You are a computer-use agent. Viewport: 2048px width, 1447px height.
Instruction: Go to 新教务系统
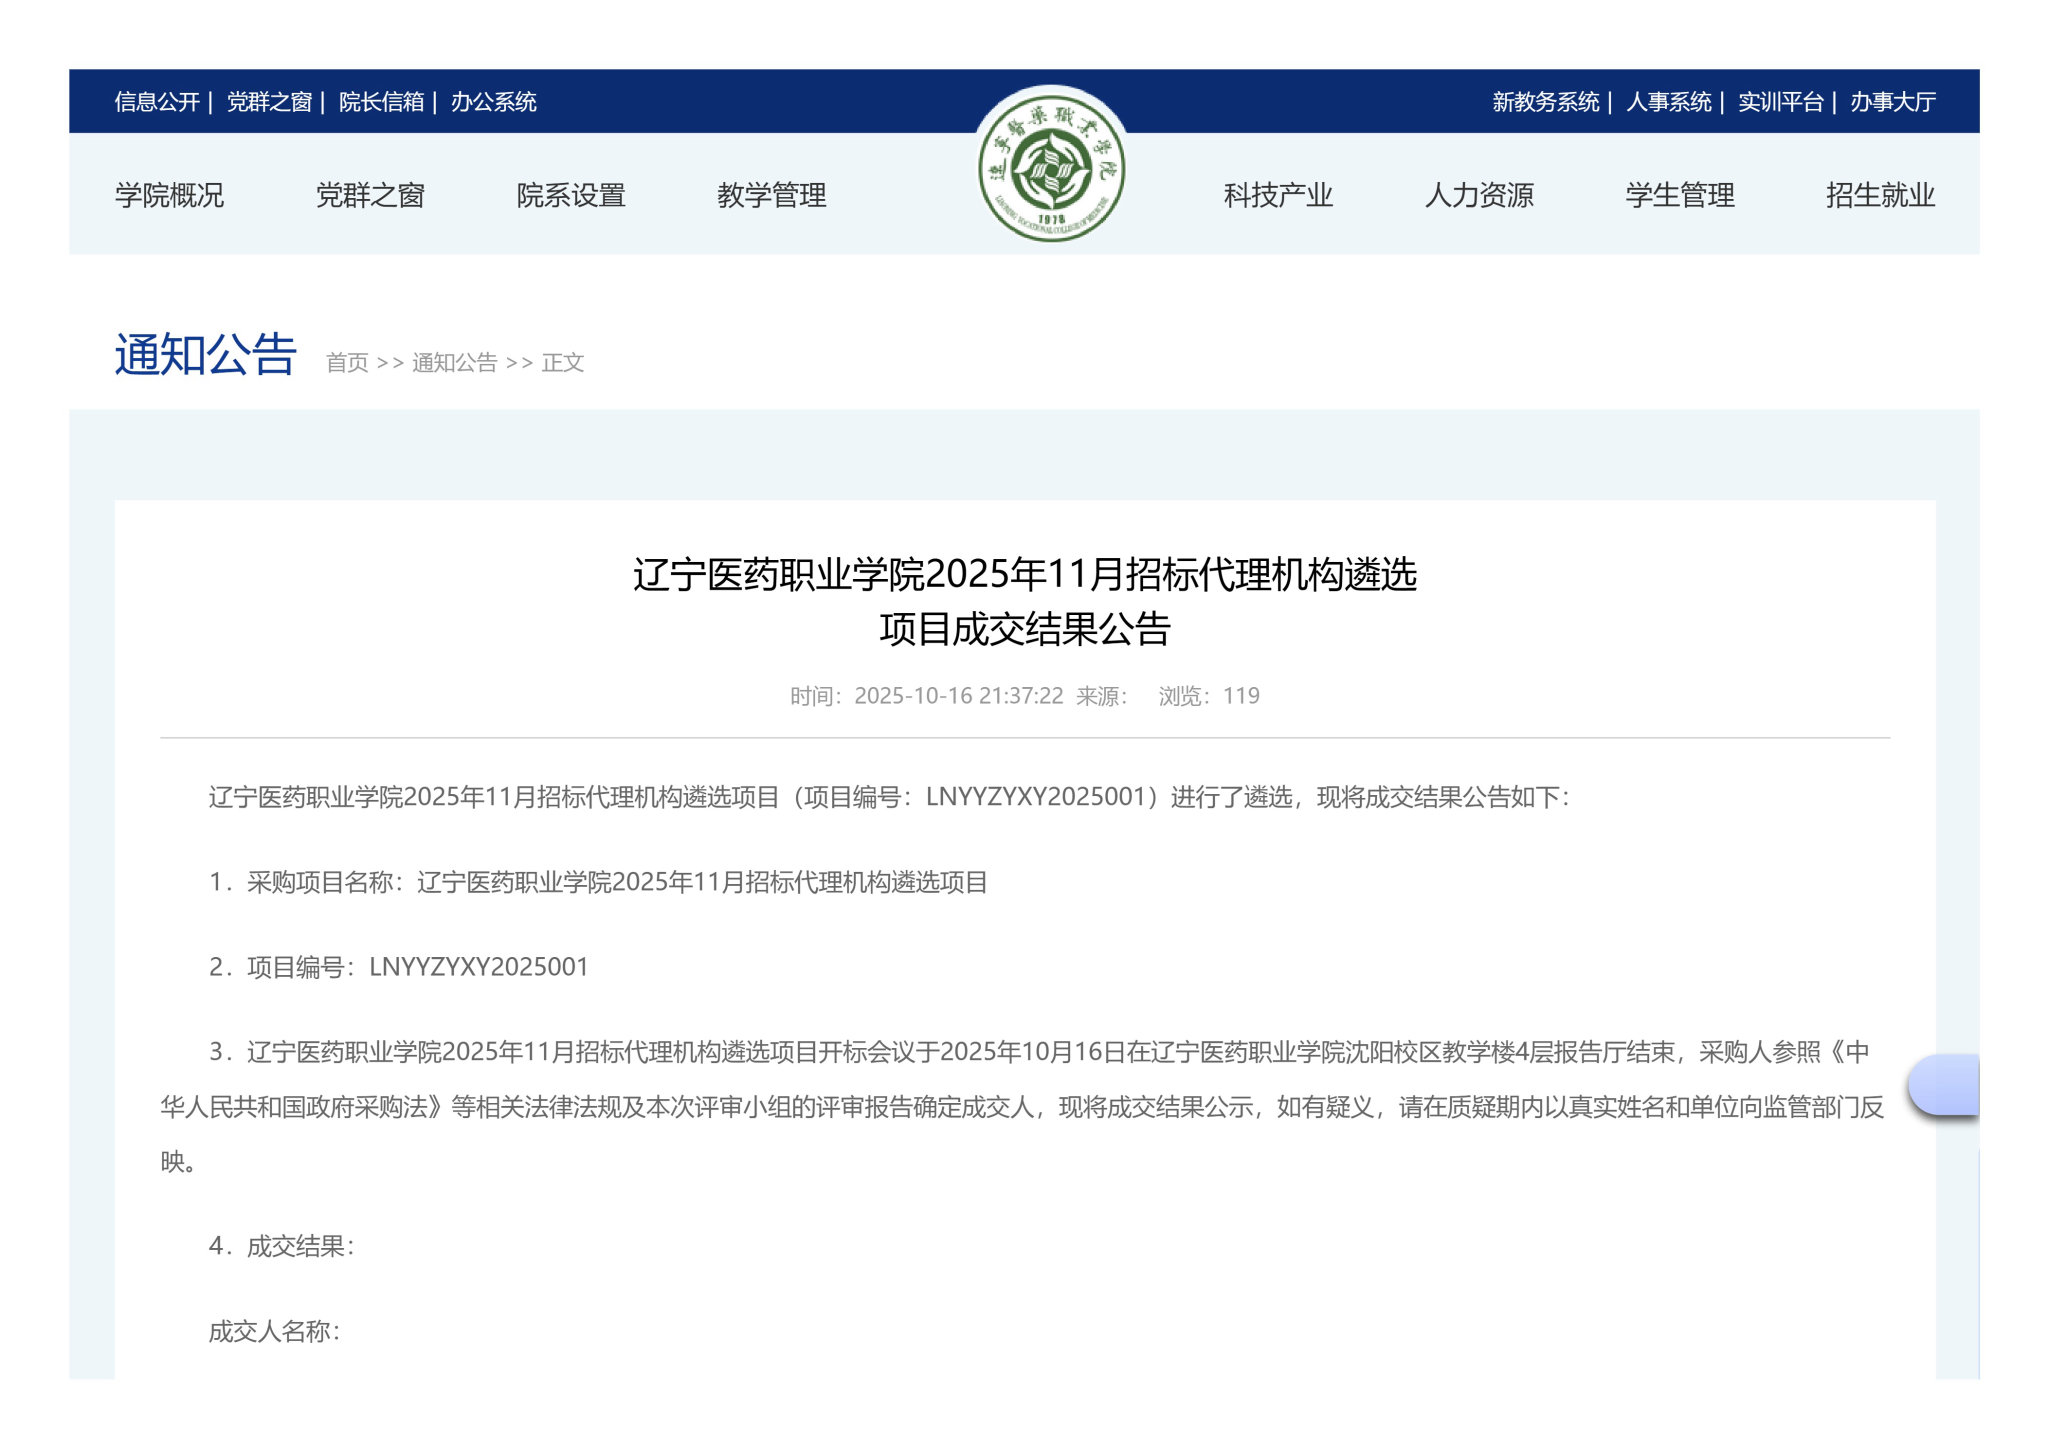(x=1545, y=102)
